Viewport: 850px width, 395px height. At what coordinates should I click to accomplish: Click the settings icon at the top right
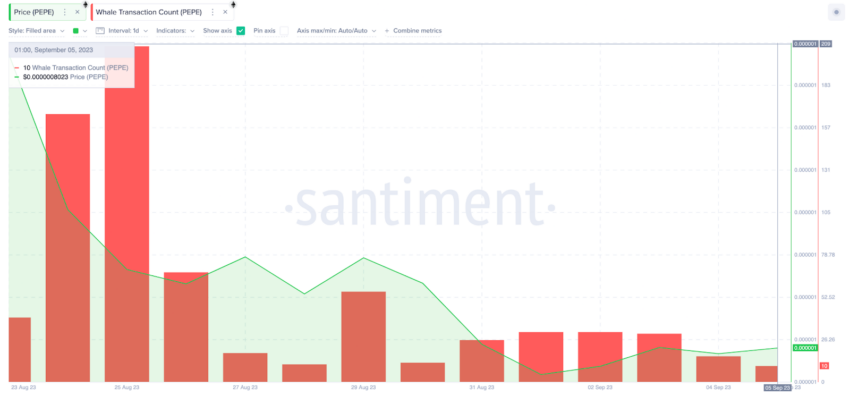[836, 12]
